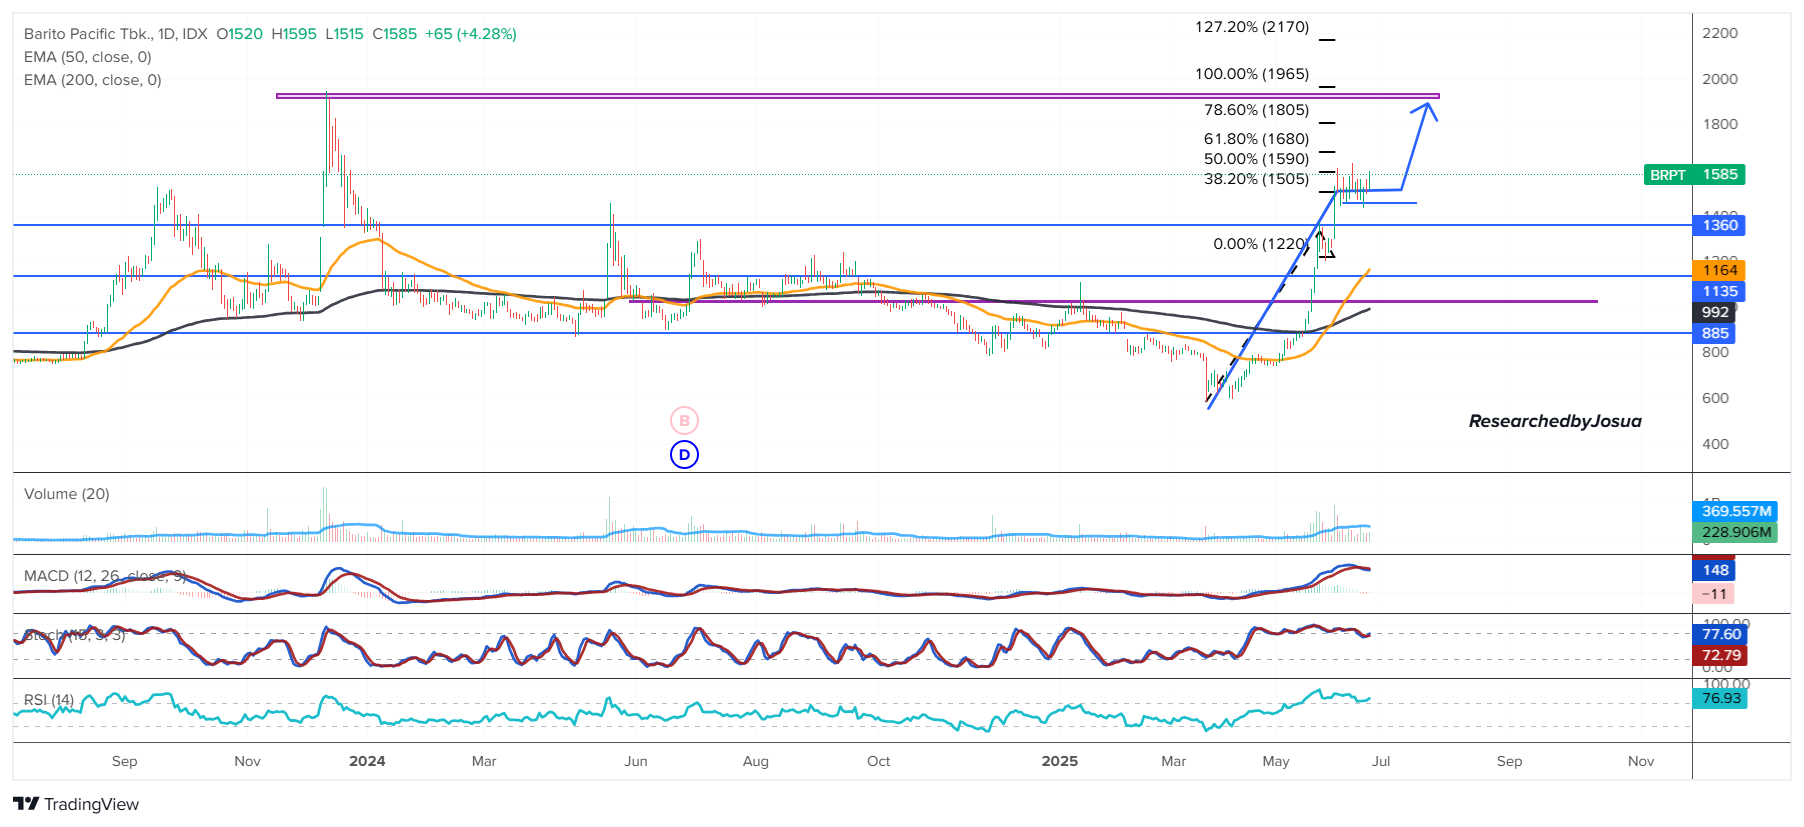Viewport: 1804px width, 827px height.
Task: Click the 369.557M volume value tag
Action: pyautogui.click(x=1736, y=511)
